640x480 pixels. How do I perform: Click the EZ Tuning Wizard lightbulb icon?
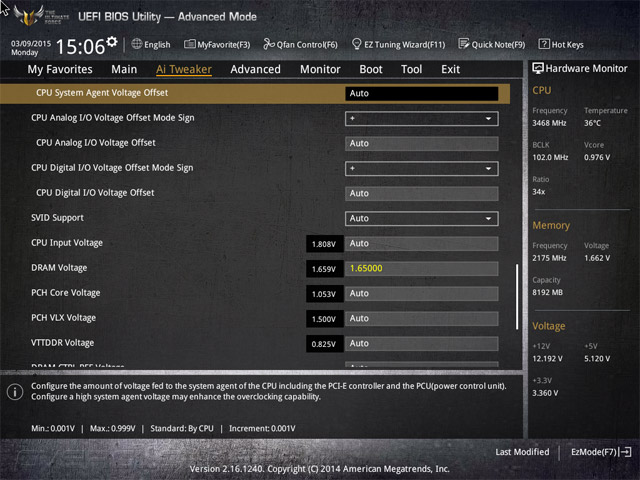[x=356, y=44]
